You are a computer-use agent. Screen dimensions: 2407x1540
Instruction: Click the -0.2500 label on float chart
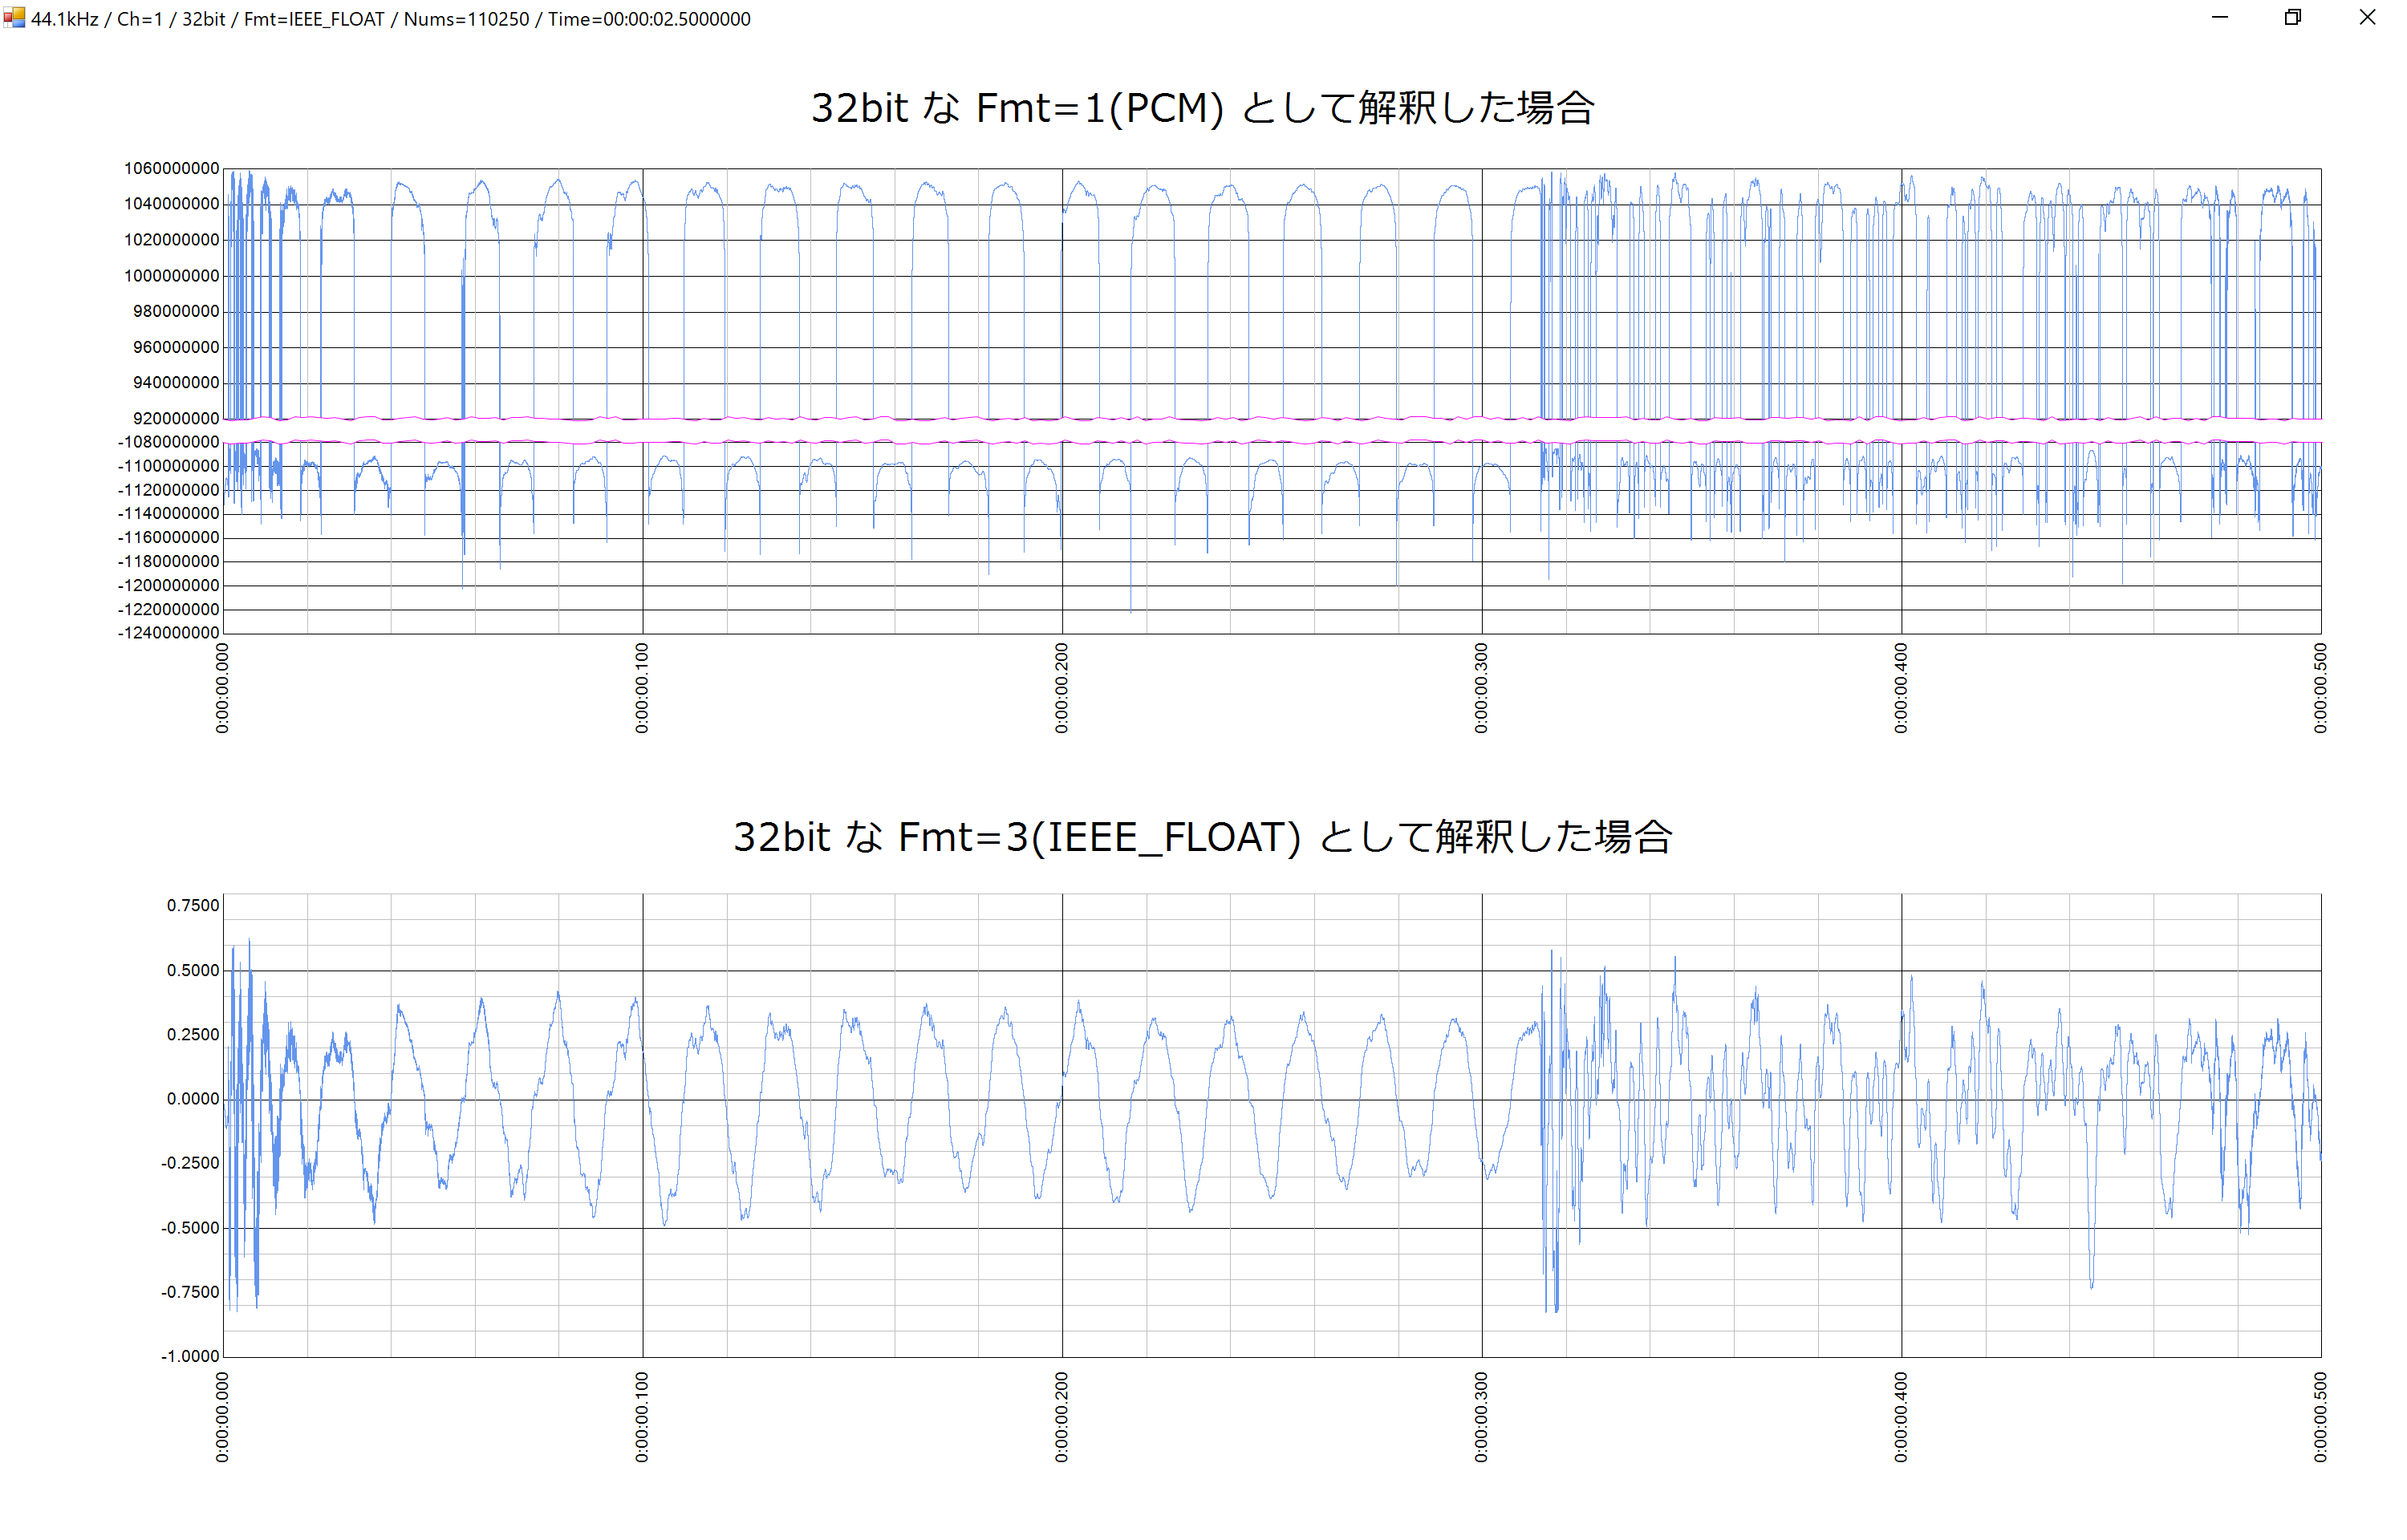coord(190,1163)
